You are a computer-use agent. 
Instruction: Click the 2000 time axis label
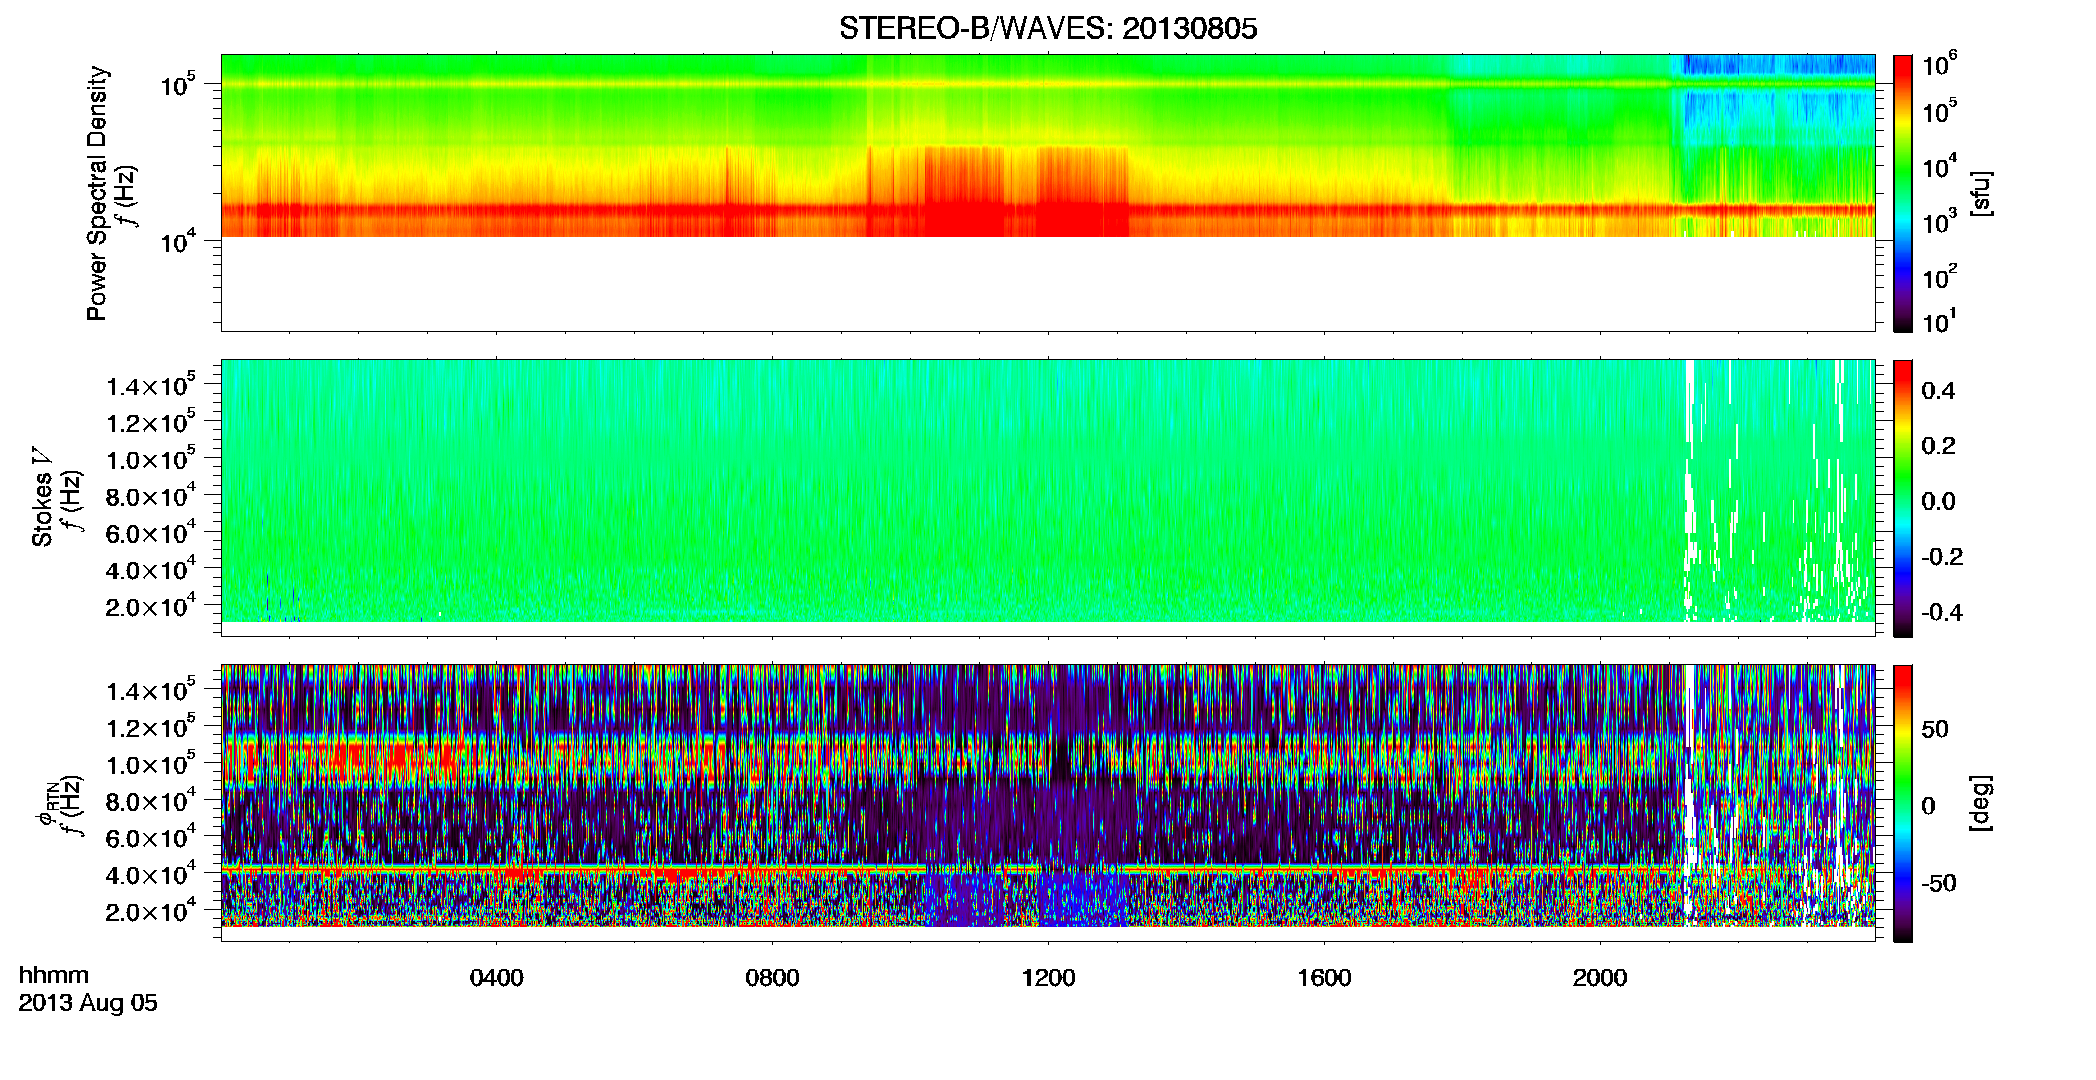pyautogui.click(x=1600, y=978)
